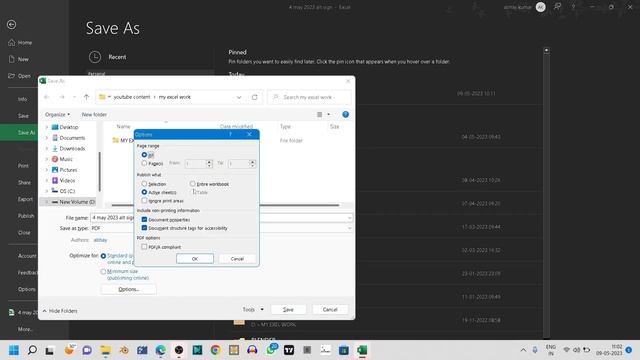The height and width of the screenshot is (360, 640).
Task: Toggle Ignore print areas checkbox
Action: pos(144,201)
